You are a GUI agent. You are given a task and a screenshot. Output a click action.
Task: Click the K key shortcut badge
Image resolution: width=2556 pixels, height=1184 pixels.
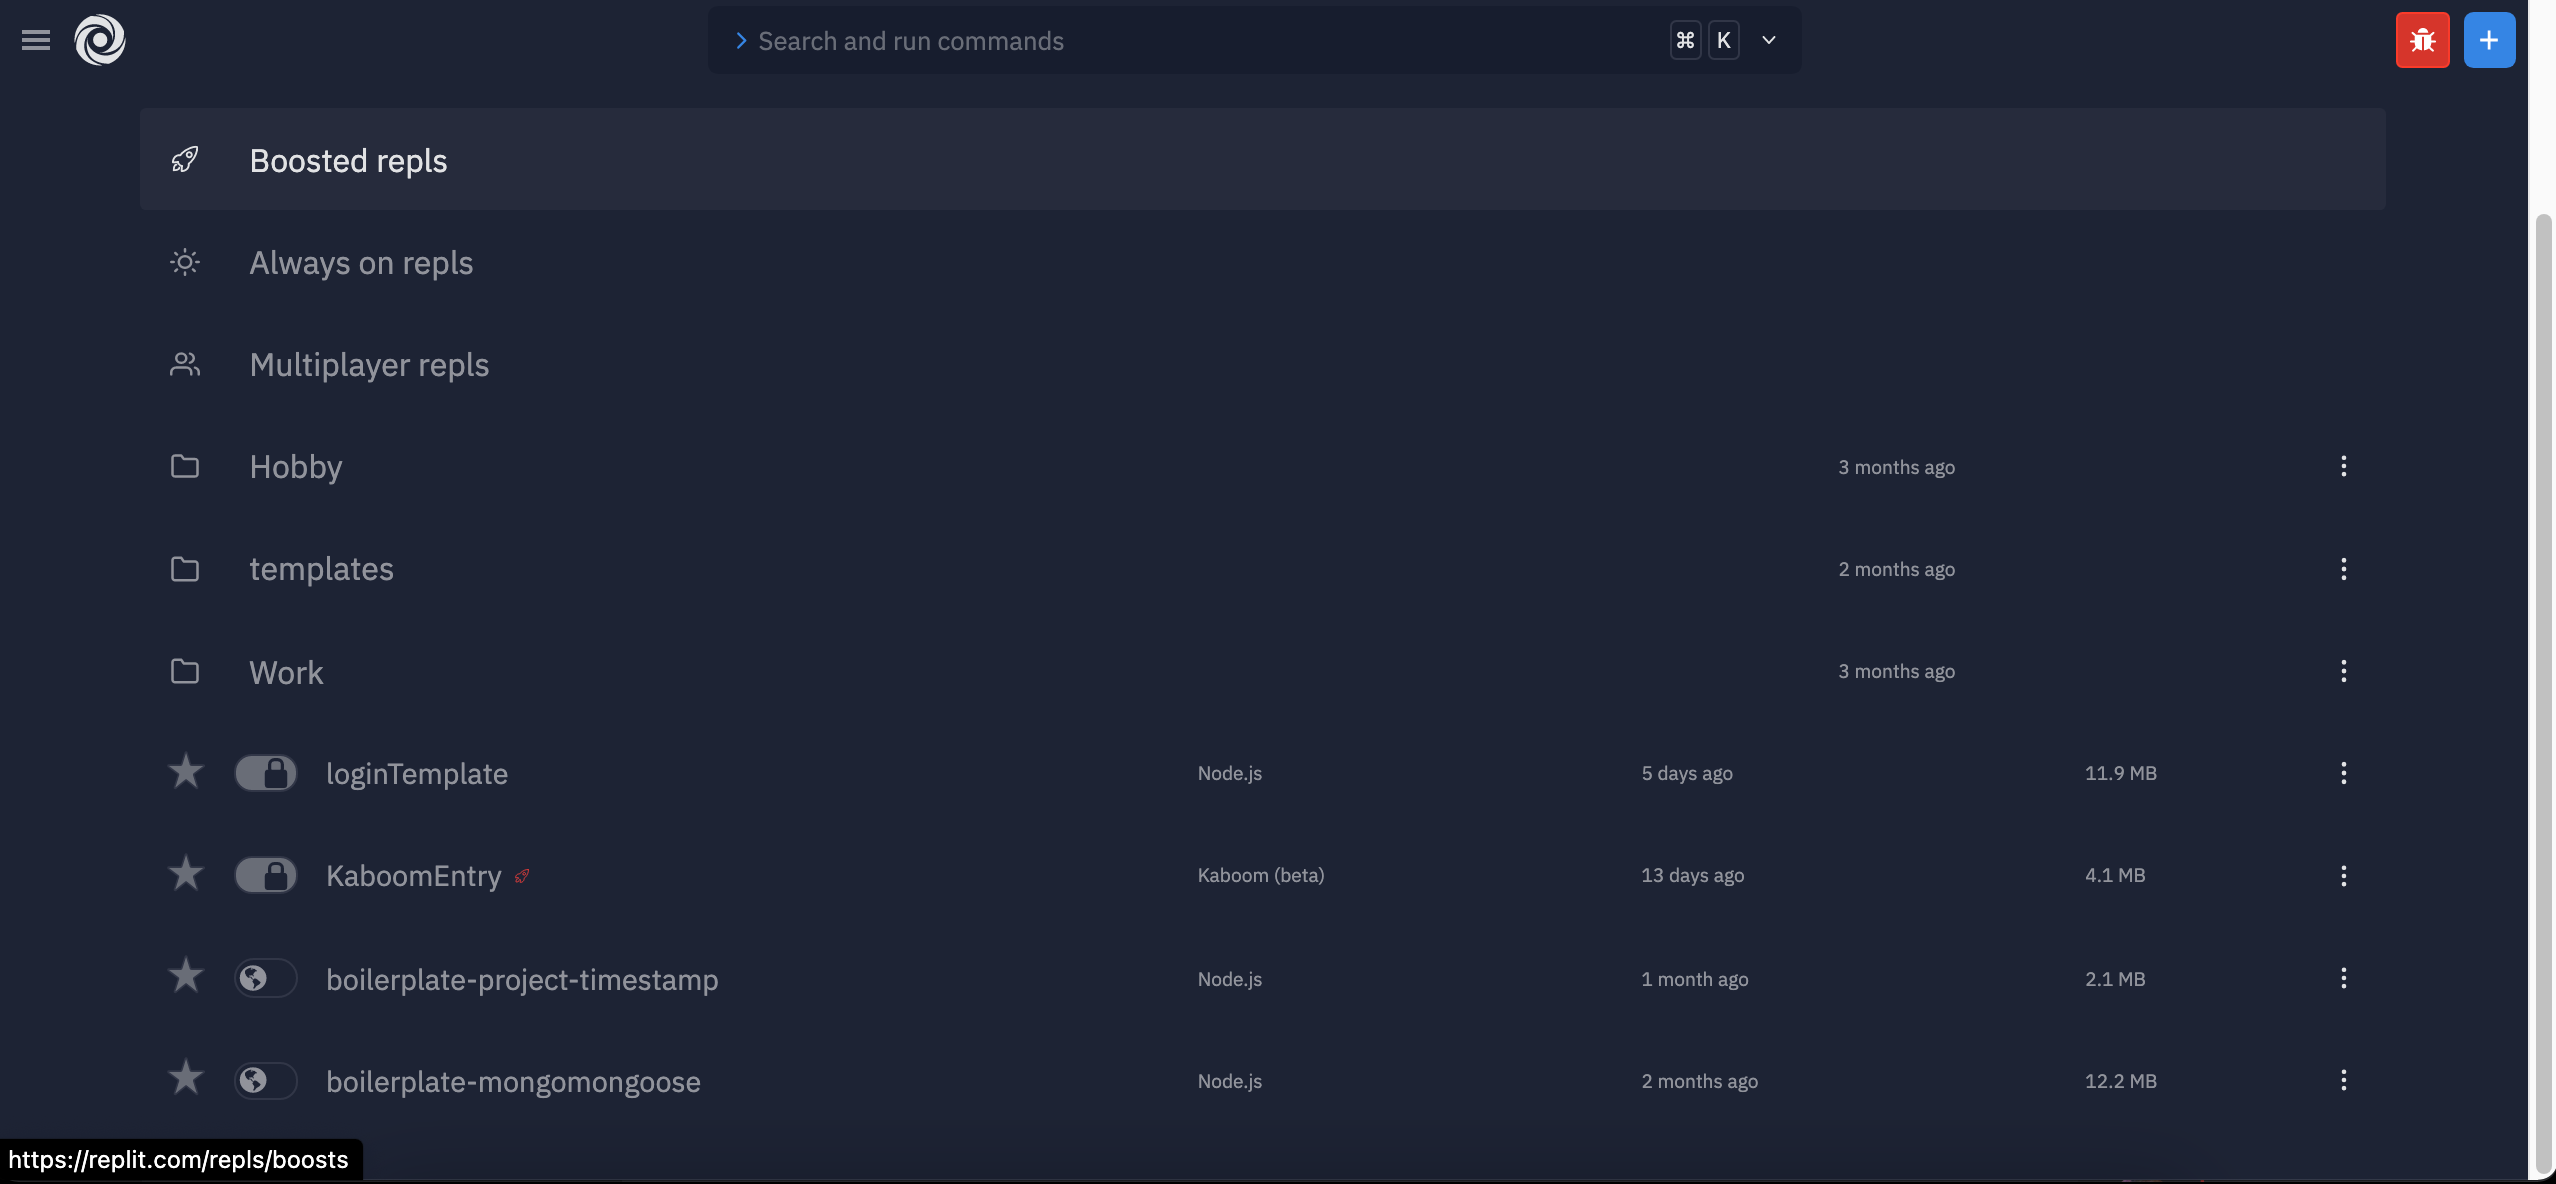click(x=1724, y=40)
